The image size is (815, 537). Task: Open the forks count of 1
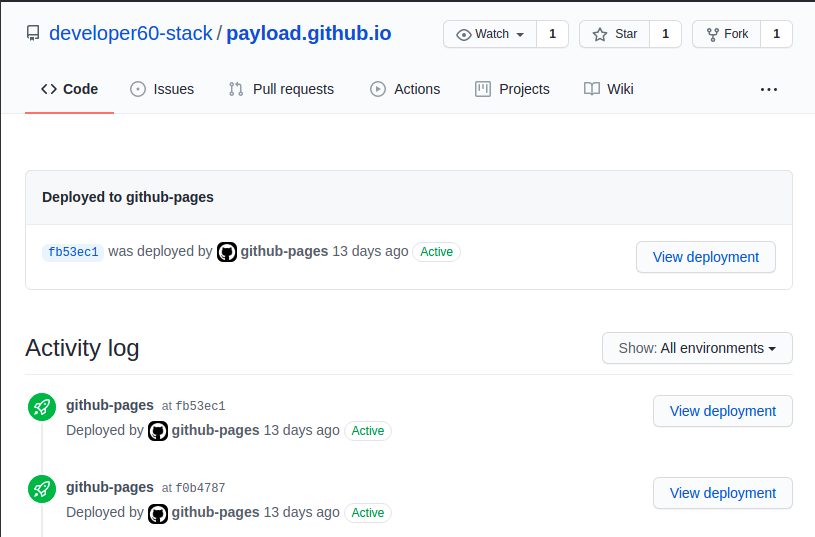(777, 34)
